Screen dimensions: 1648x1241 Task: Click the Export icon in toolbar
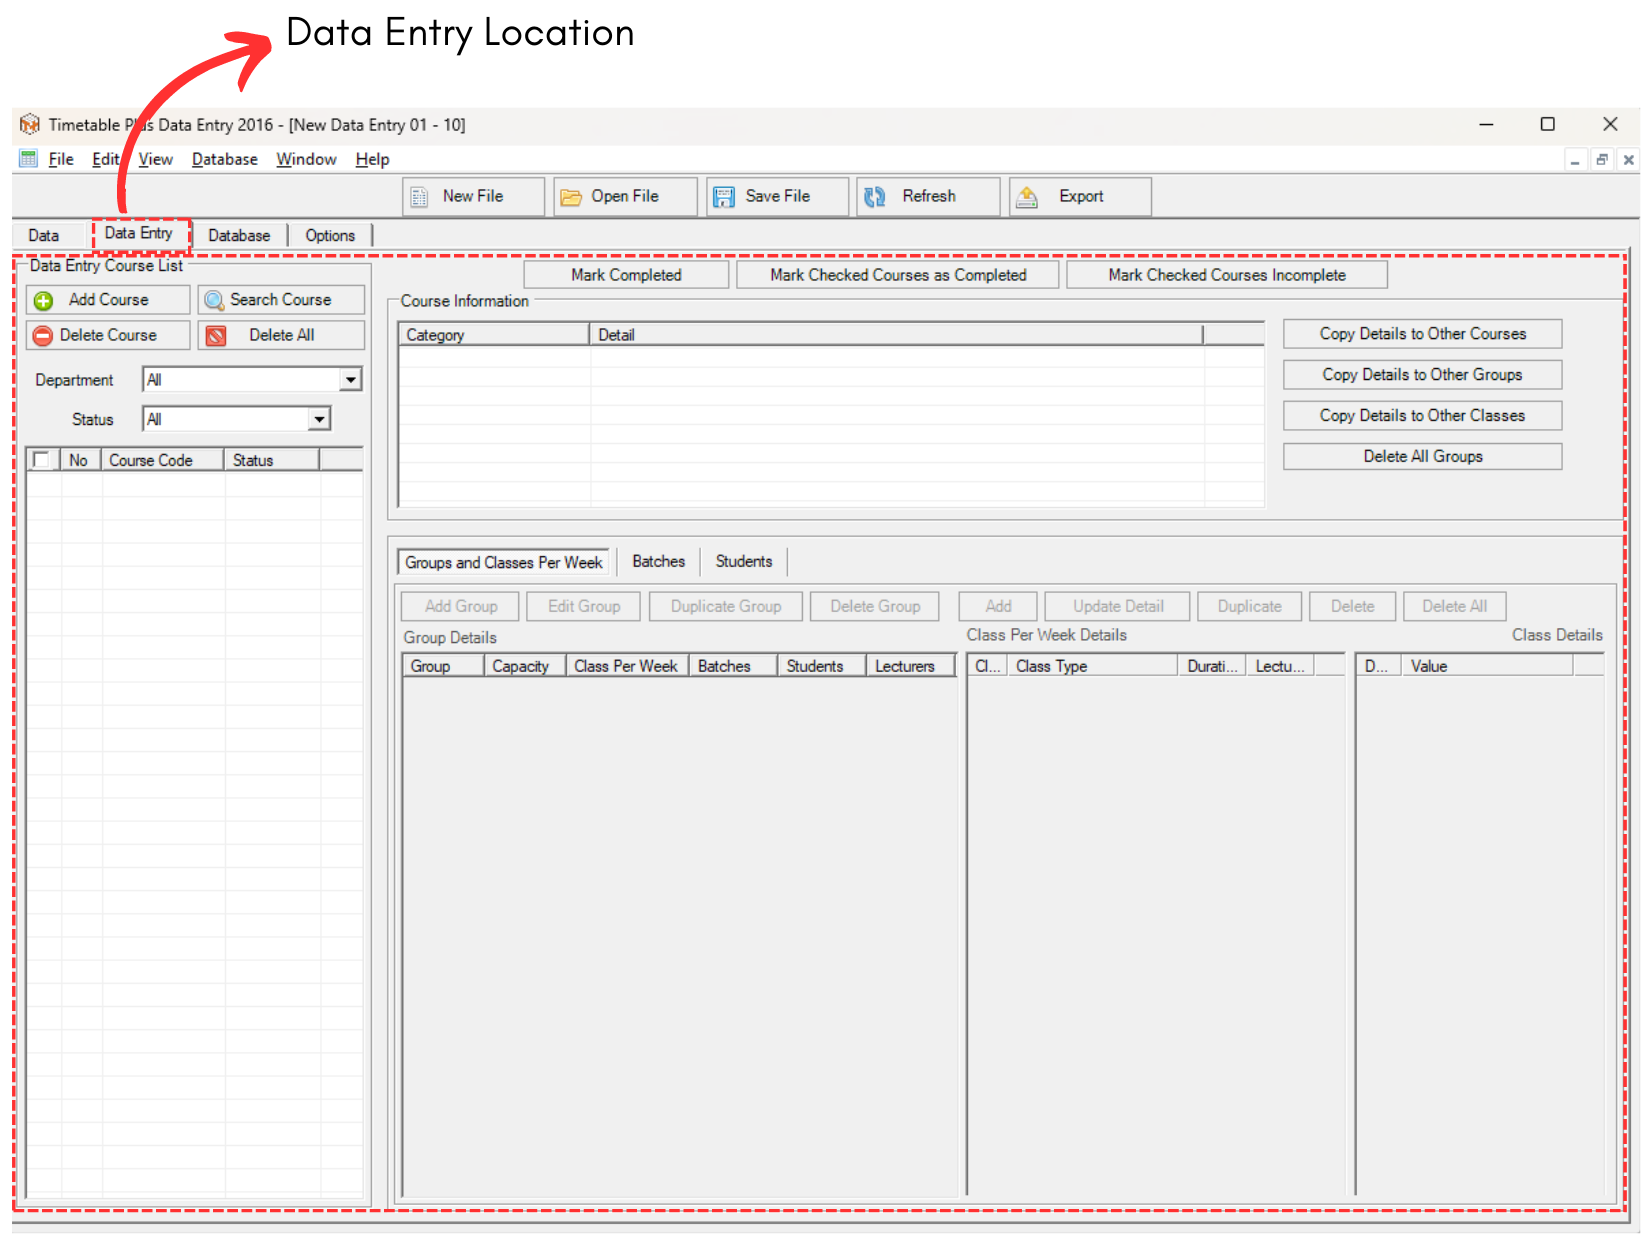click(1027, 197)
